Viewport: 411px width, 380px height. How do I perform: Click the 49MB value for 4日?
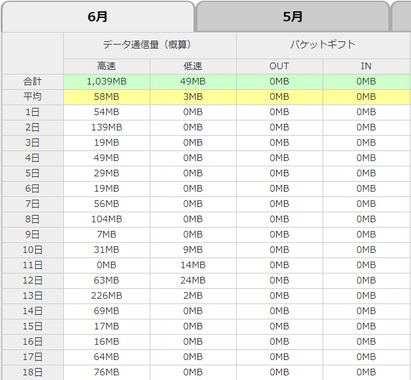pyautogui.click(x=107, y=158)
